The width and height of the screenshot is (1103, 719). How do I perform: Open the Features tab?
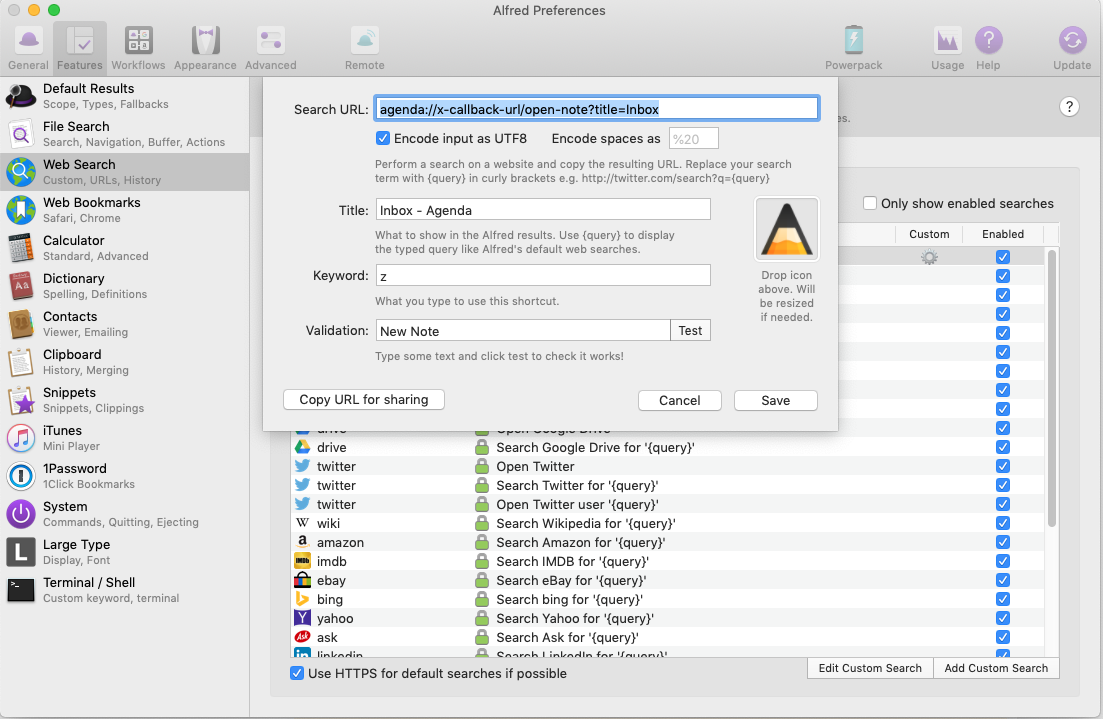[x=79, y=48]
